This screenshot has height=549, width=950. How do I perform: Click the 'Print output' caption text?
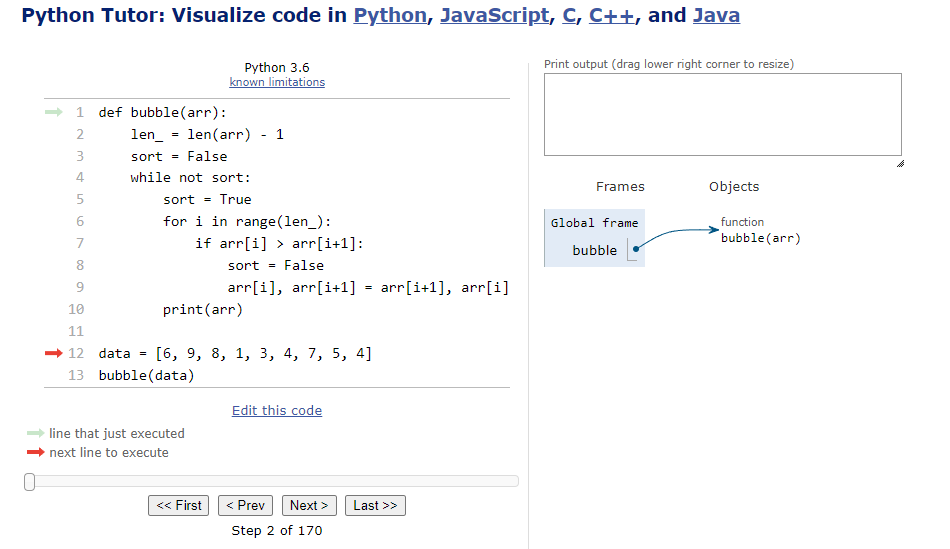669,64
